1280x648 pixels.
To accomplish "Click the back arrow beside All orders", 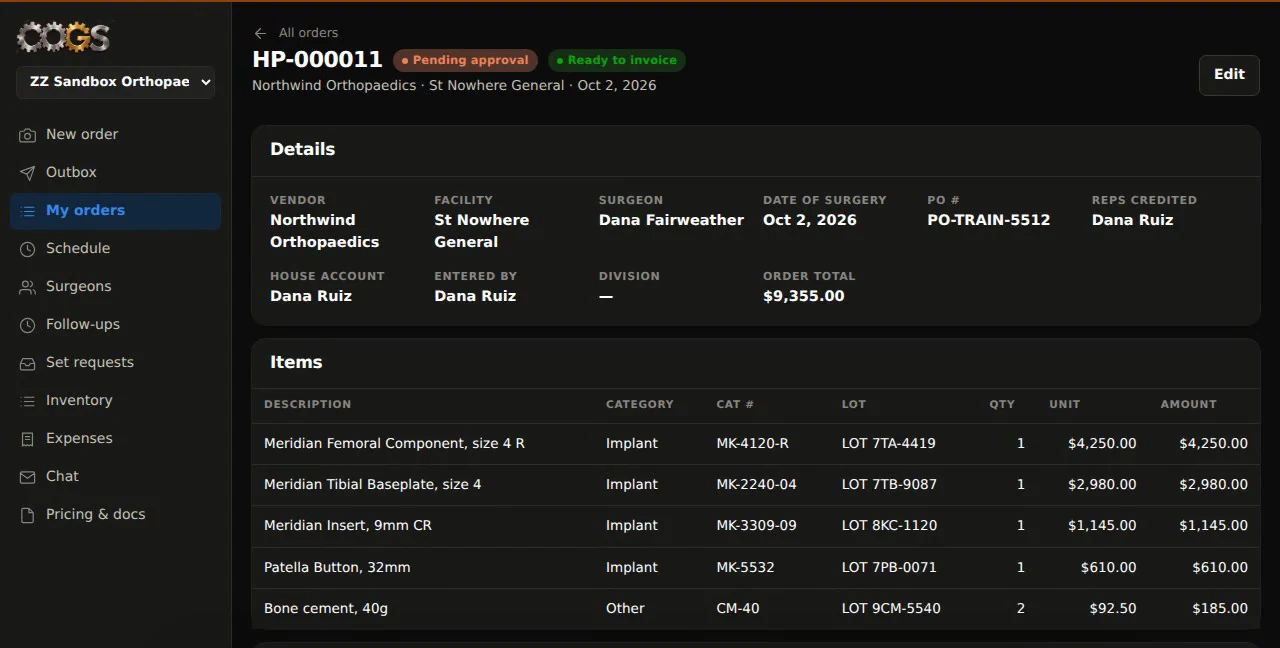I will [x=261, y=33].
